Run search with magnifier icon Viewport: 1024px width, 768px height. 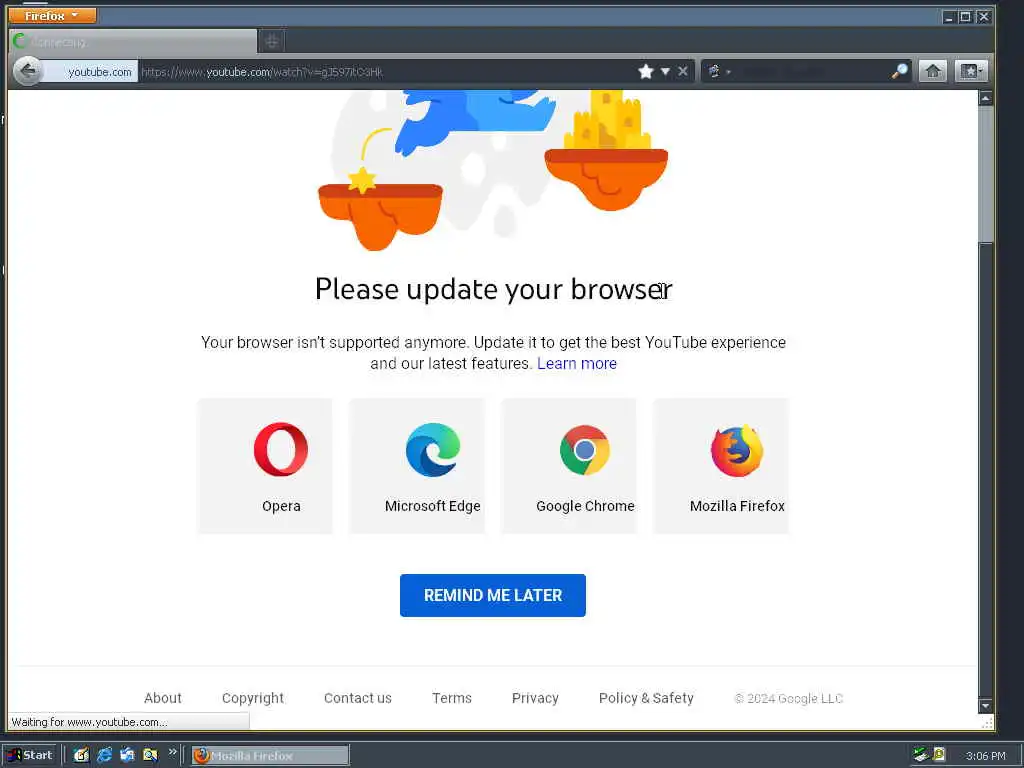click(899, 71)
